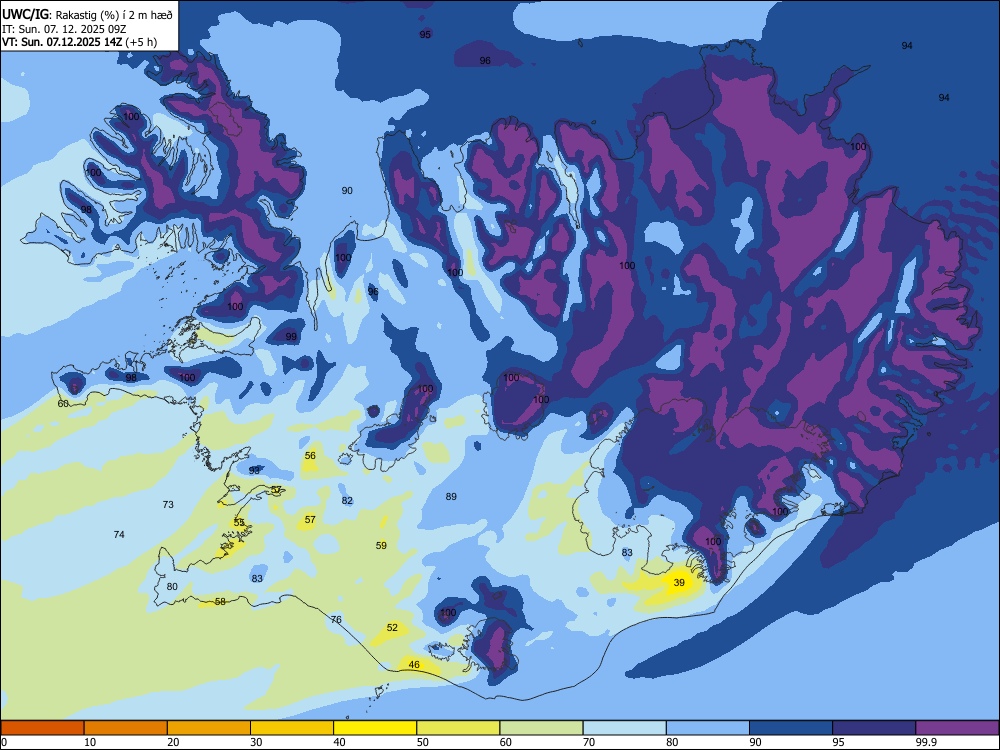Click the map value 99 in the purple patch

point(291,336)
